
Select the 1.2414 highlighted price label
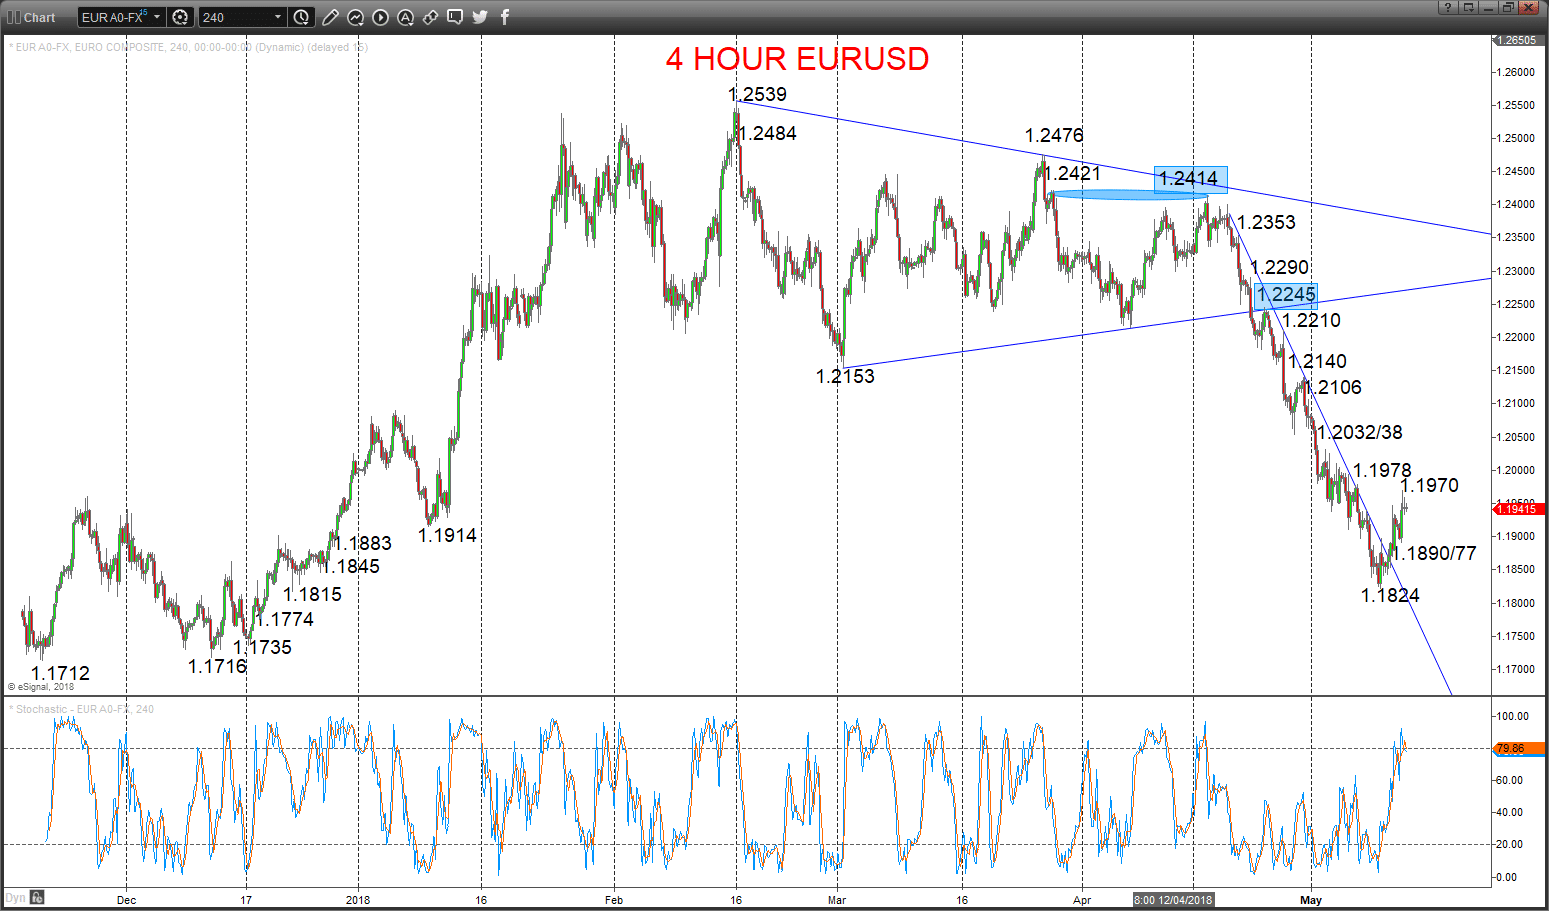(1190, 179)
